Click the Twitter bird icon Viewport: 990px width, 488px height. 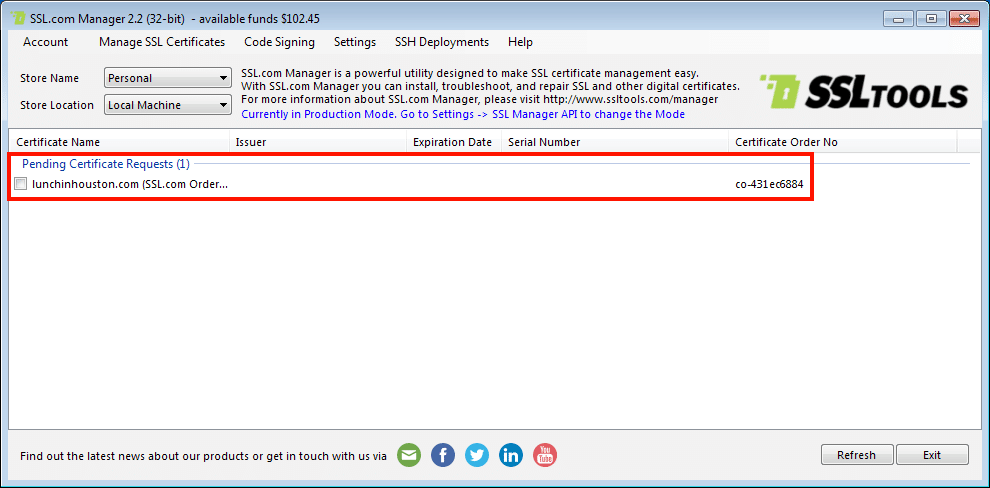pos(477,455)
